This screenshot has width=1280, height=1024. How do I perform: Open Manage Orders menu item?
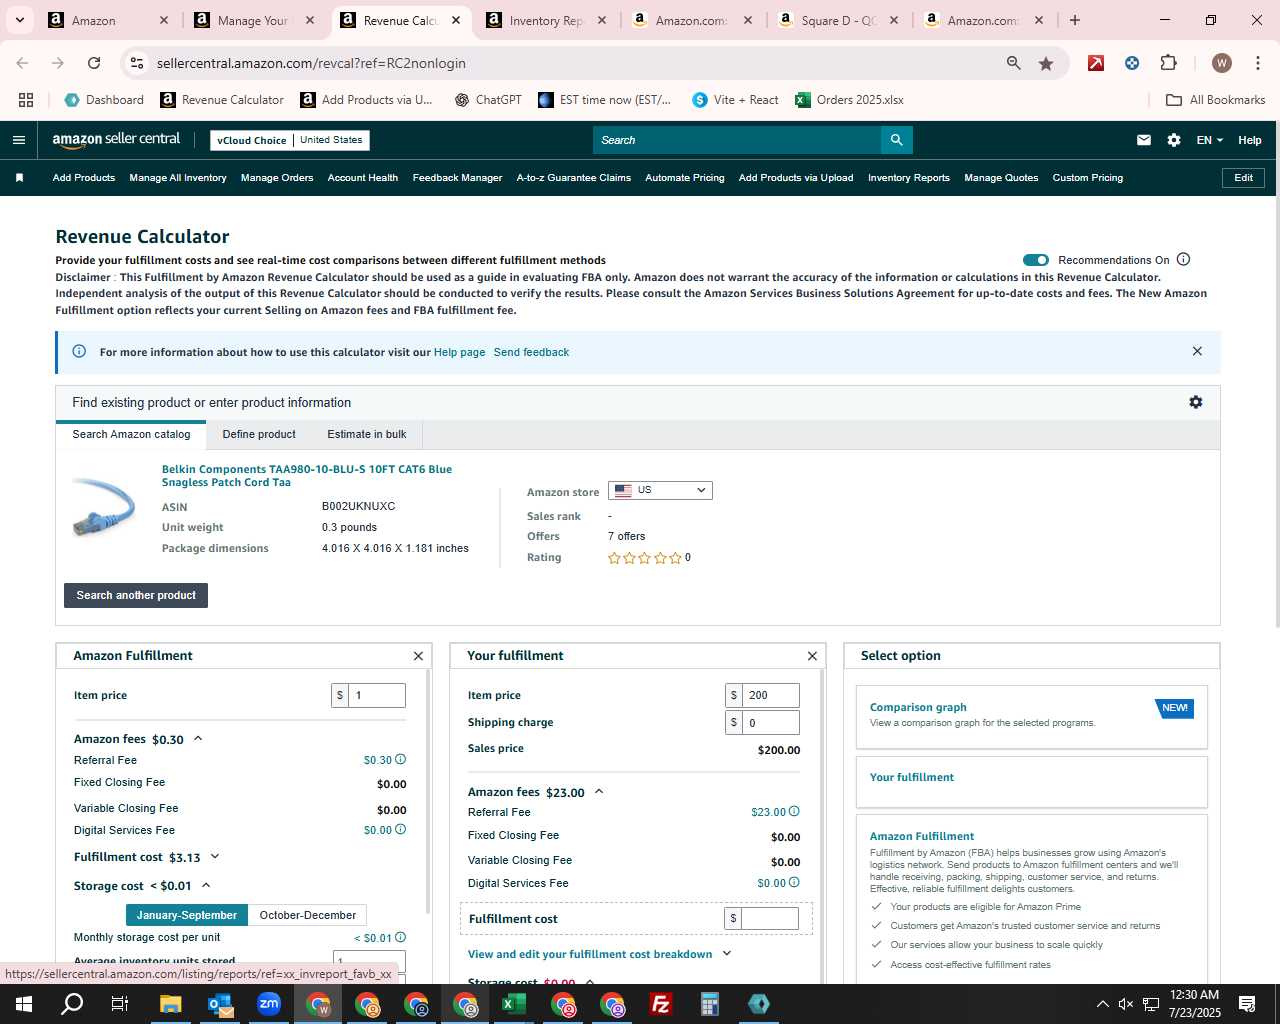click(277, 178)
